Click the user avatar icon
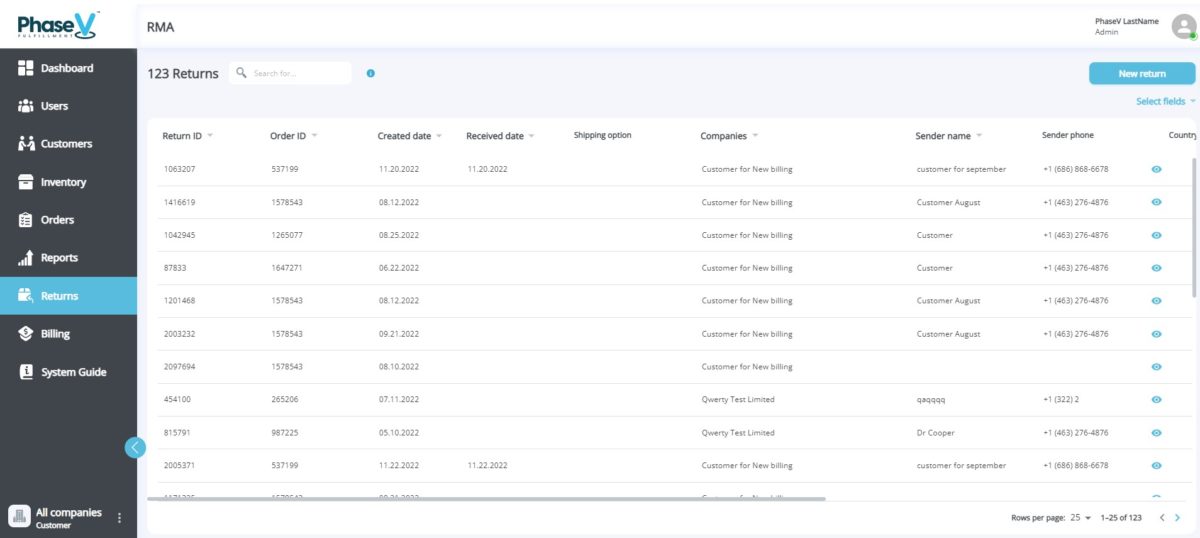The image size is (1200, 538). (x=1183, y=26)
